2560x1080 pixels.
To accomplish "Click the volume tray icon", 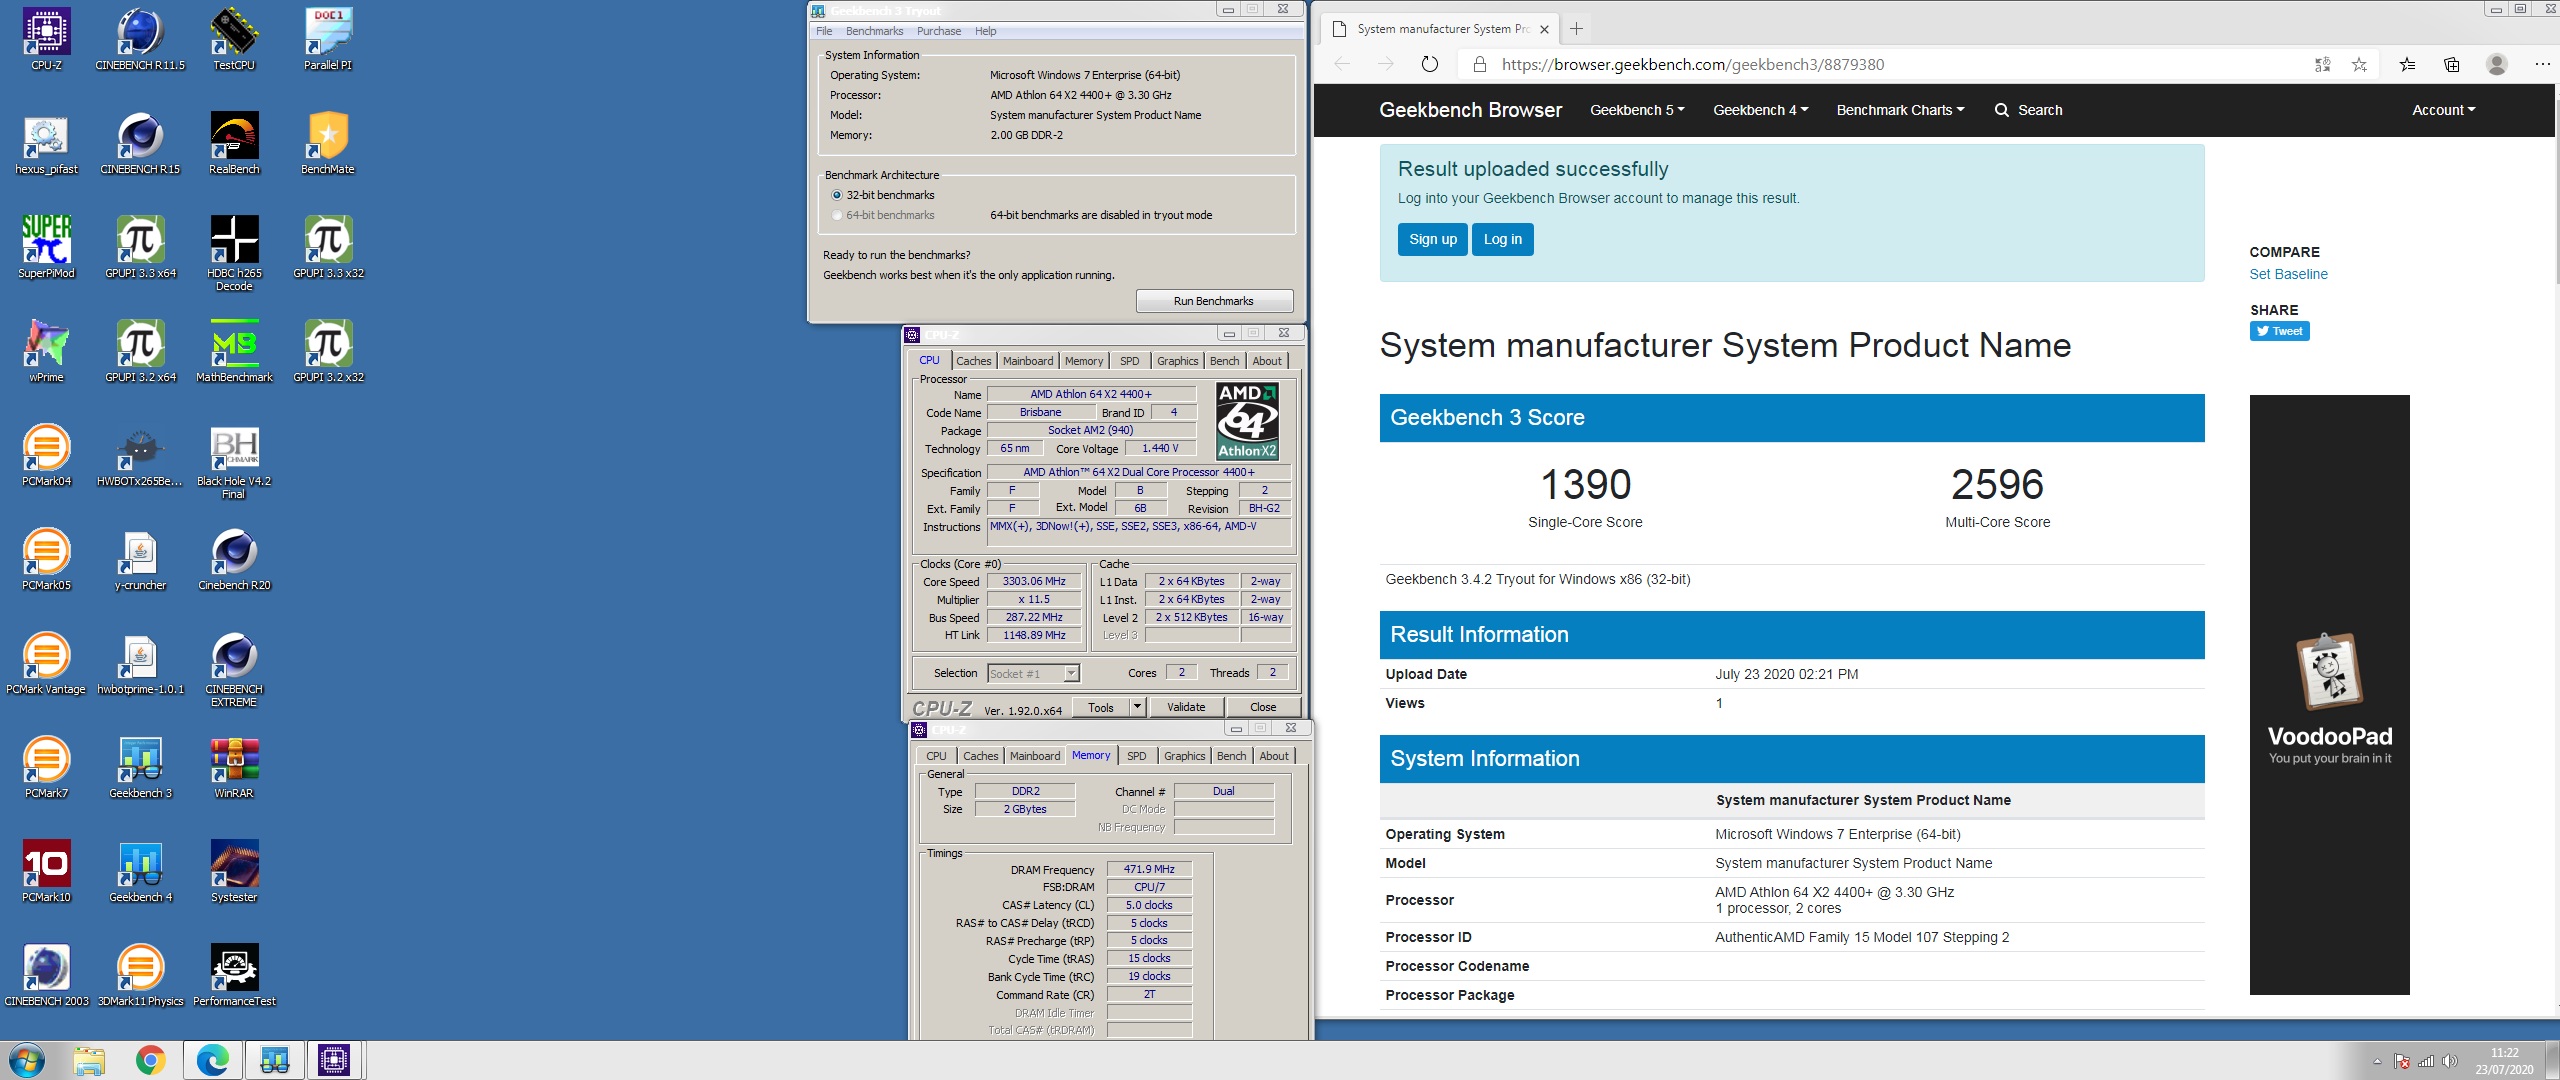I will [2449, 1061].
